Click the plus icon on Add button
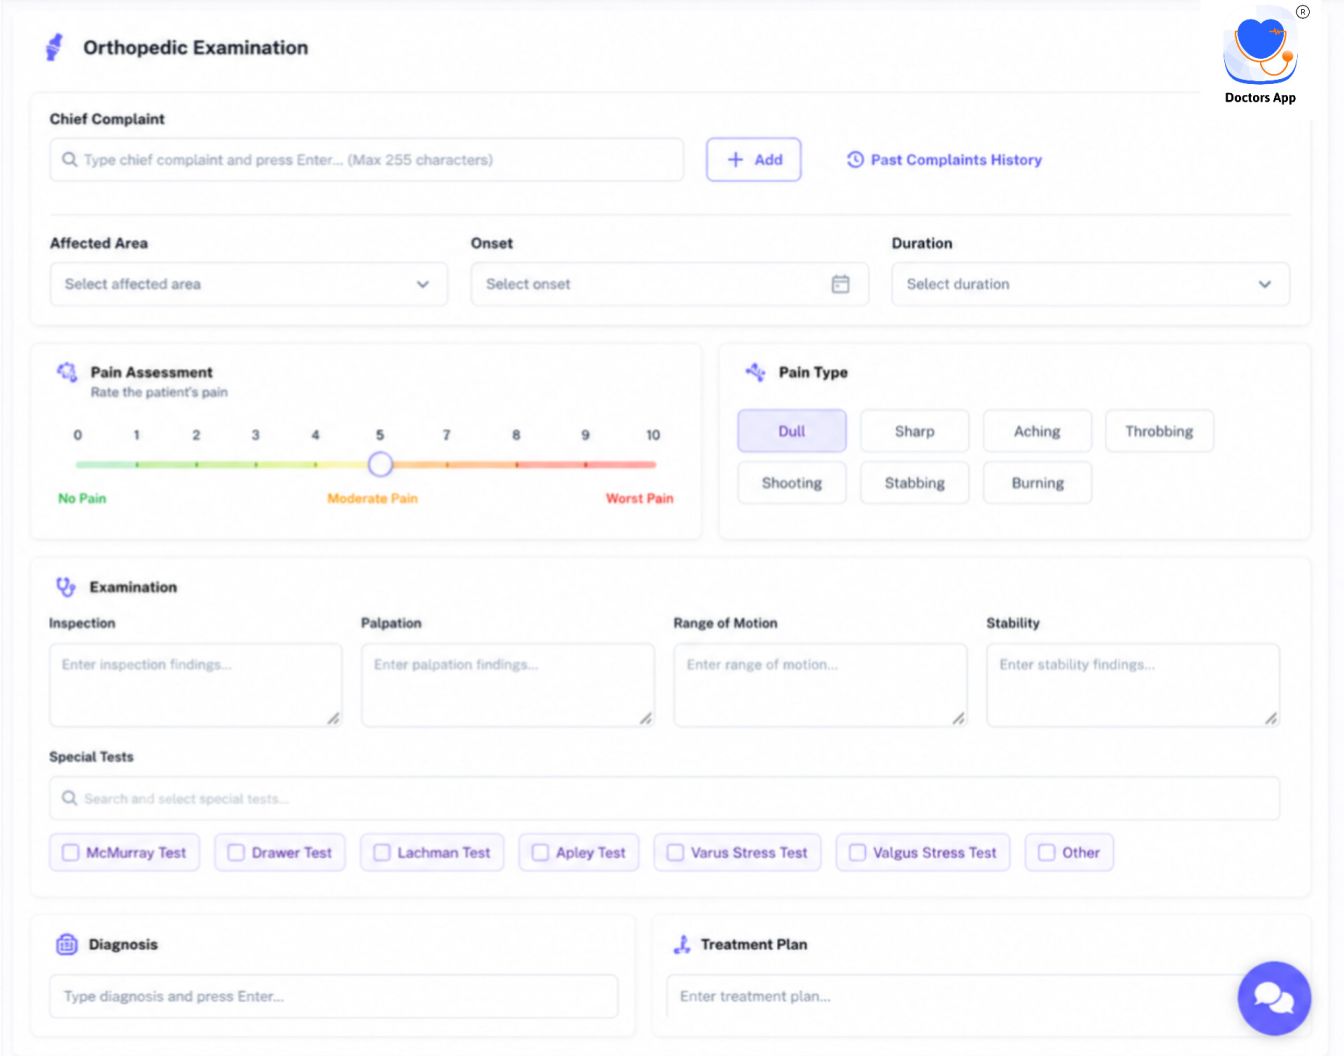The width and height of the screenshot is (1344, 1056). [735, 160]
